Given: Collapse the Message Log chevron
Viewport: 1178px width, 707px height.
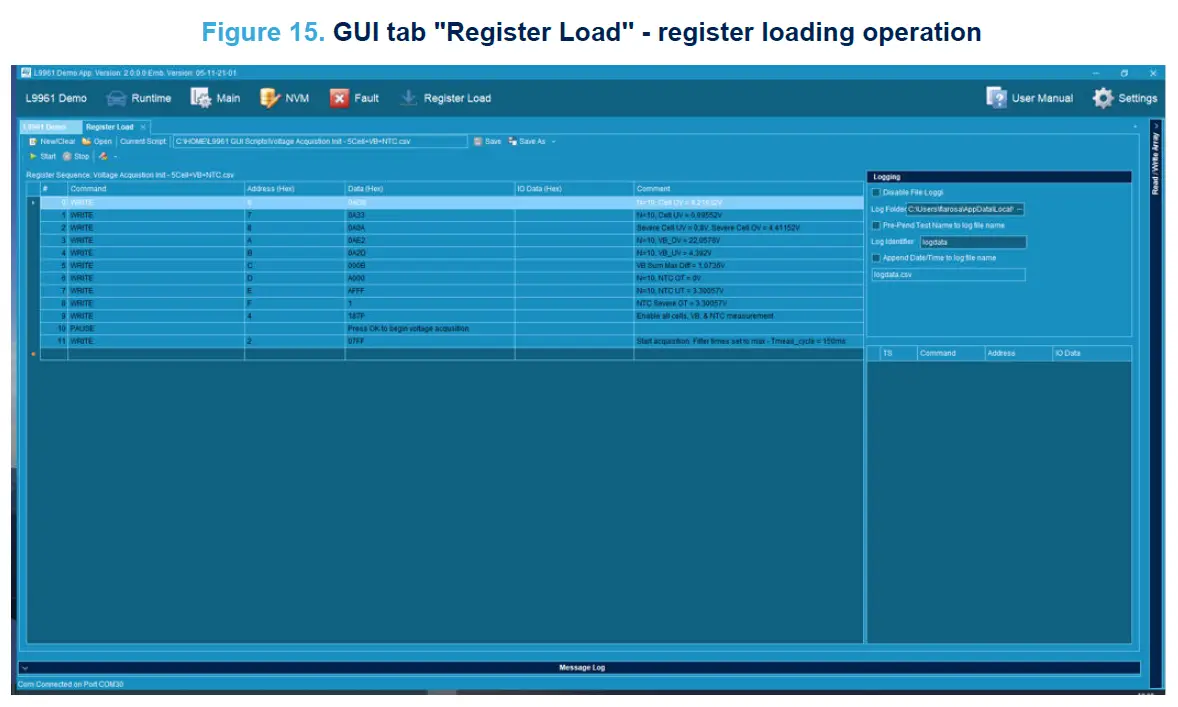Looking at the screenshot, I should pos(25,667).
